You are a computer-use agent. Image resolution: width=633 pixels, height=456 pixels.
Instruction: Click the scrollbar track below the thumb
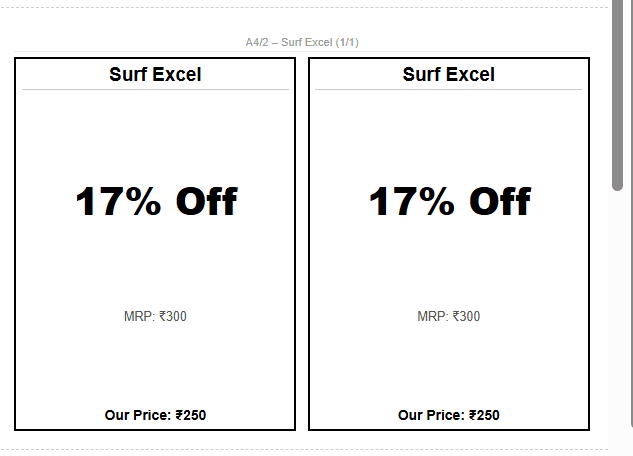619,320
